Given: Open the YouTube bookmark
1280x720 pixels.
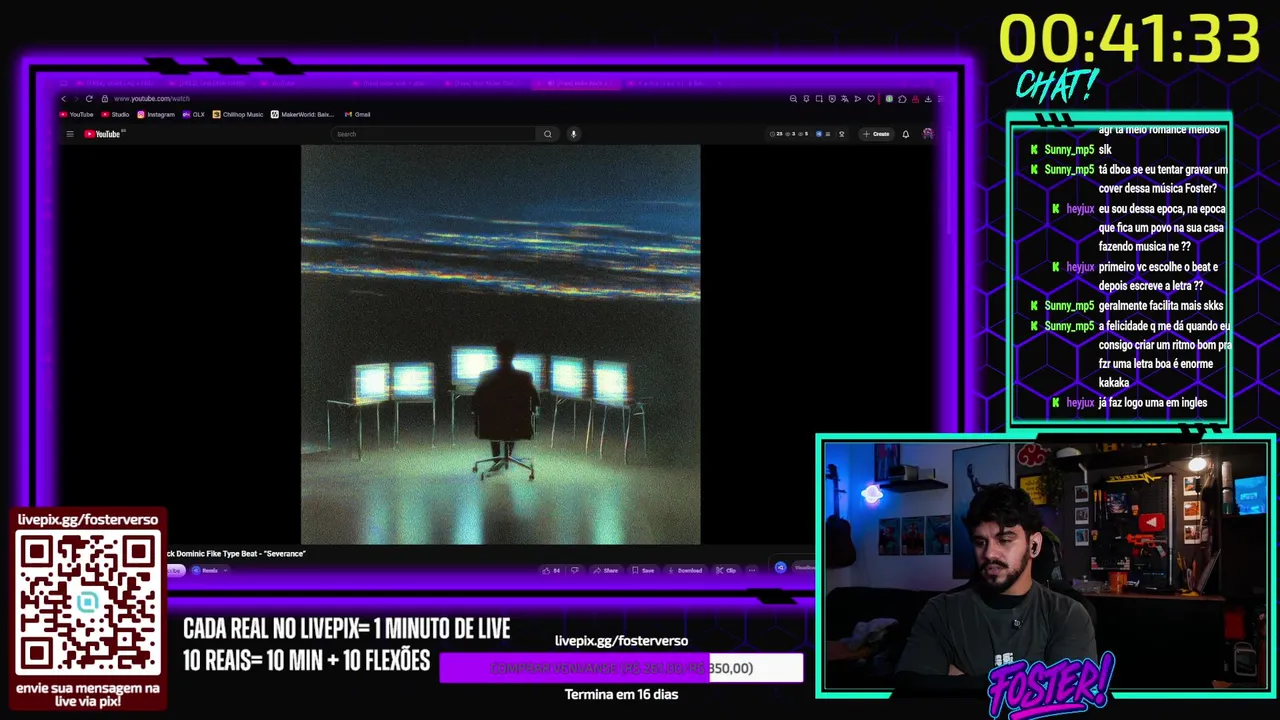Looking at the screenshot, I should pos(76,114).
